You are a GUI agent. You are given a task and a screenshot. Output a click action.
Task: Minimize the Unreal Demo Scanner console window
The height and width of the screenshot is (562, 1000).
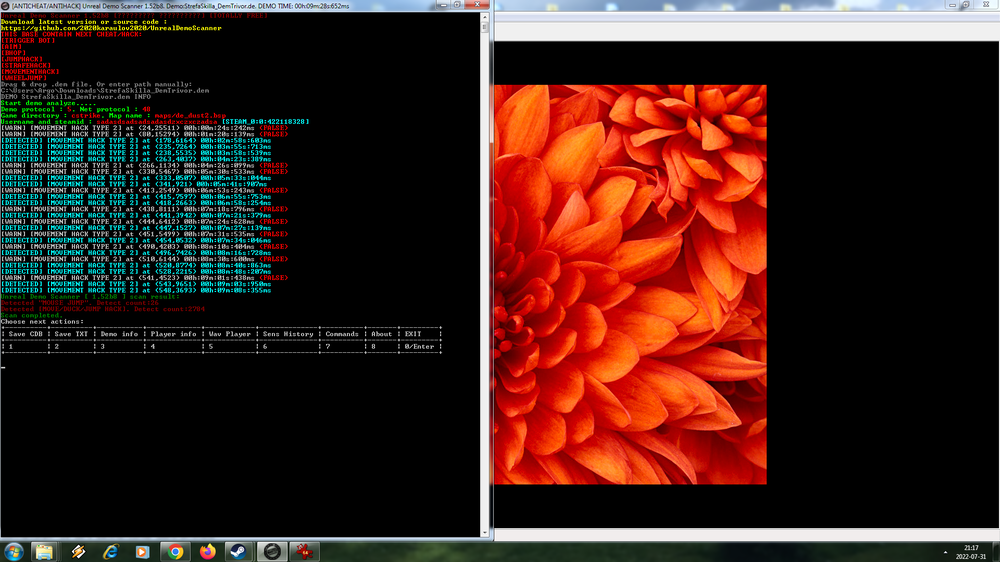point(444,5)
